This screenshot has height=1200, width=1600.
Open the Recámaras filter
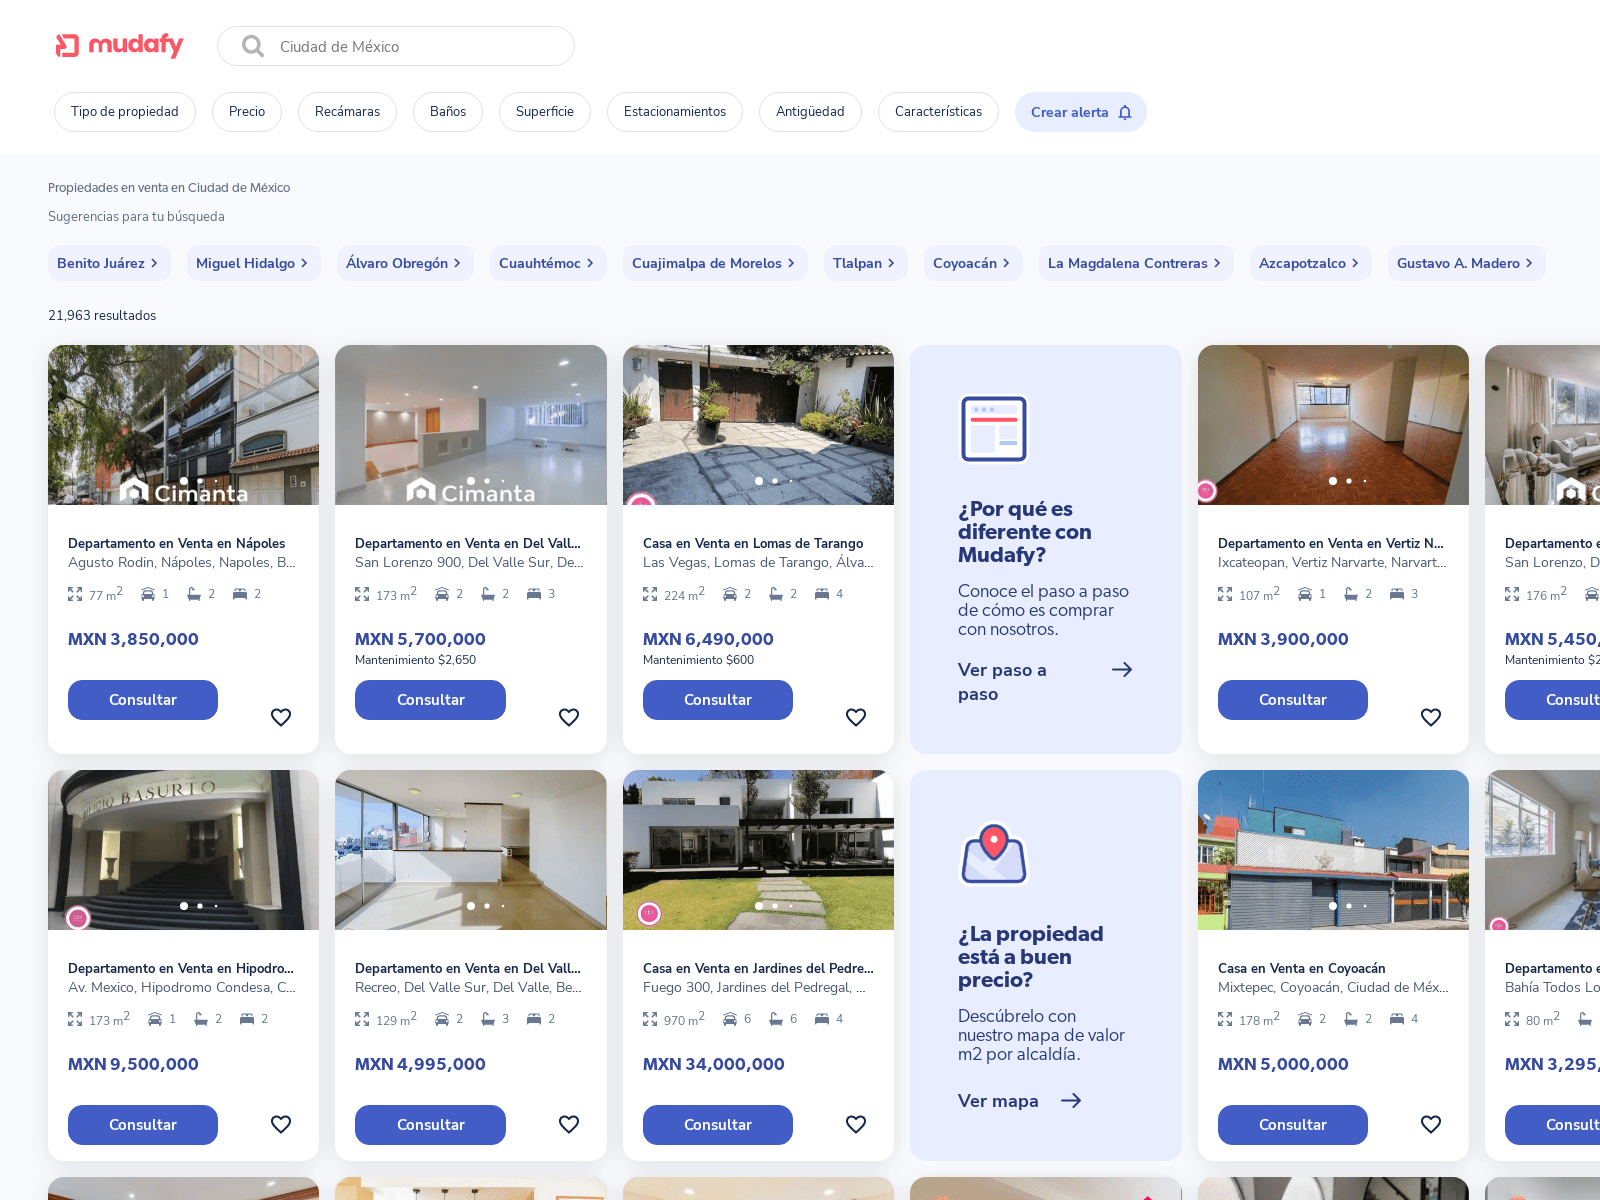(x=347, y=112)
